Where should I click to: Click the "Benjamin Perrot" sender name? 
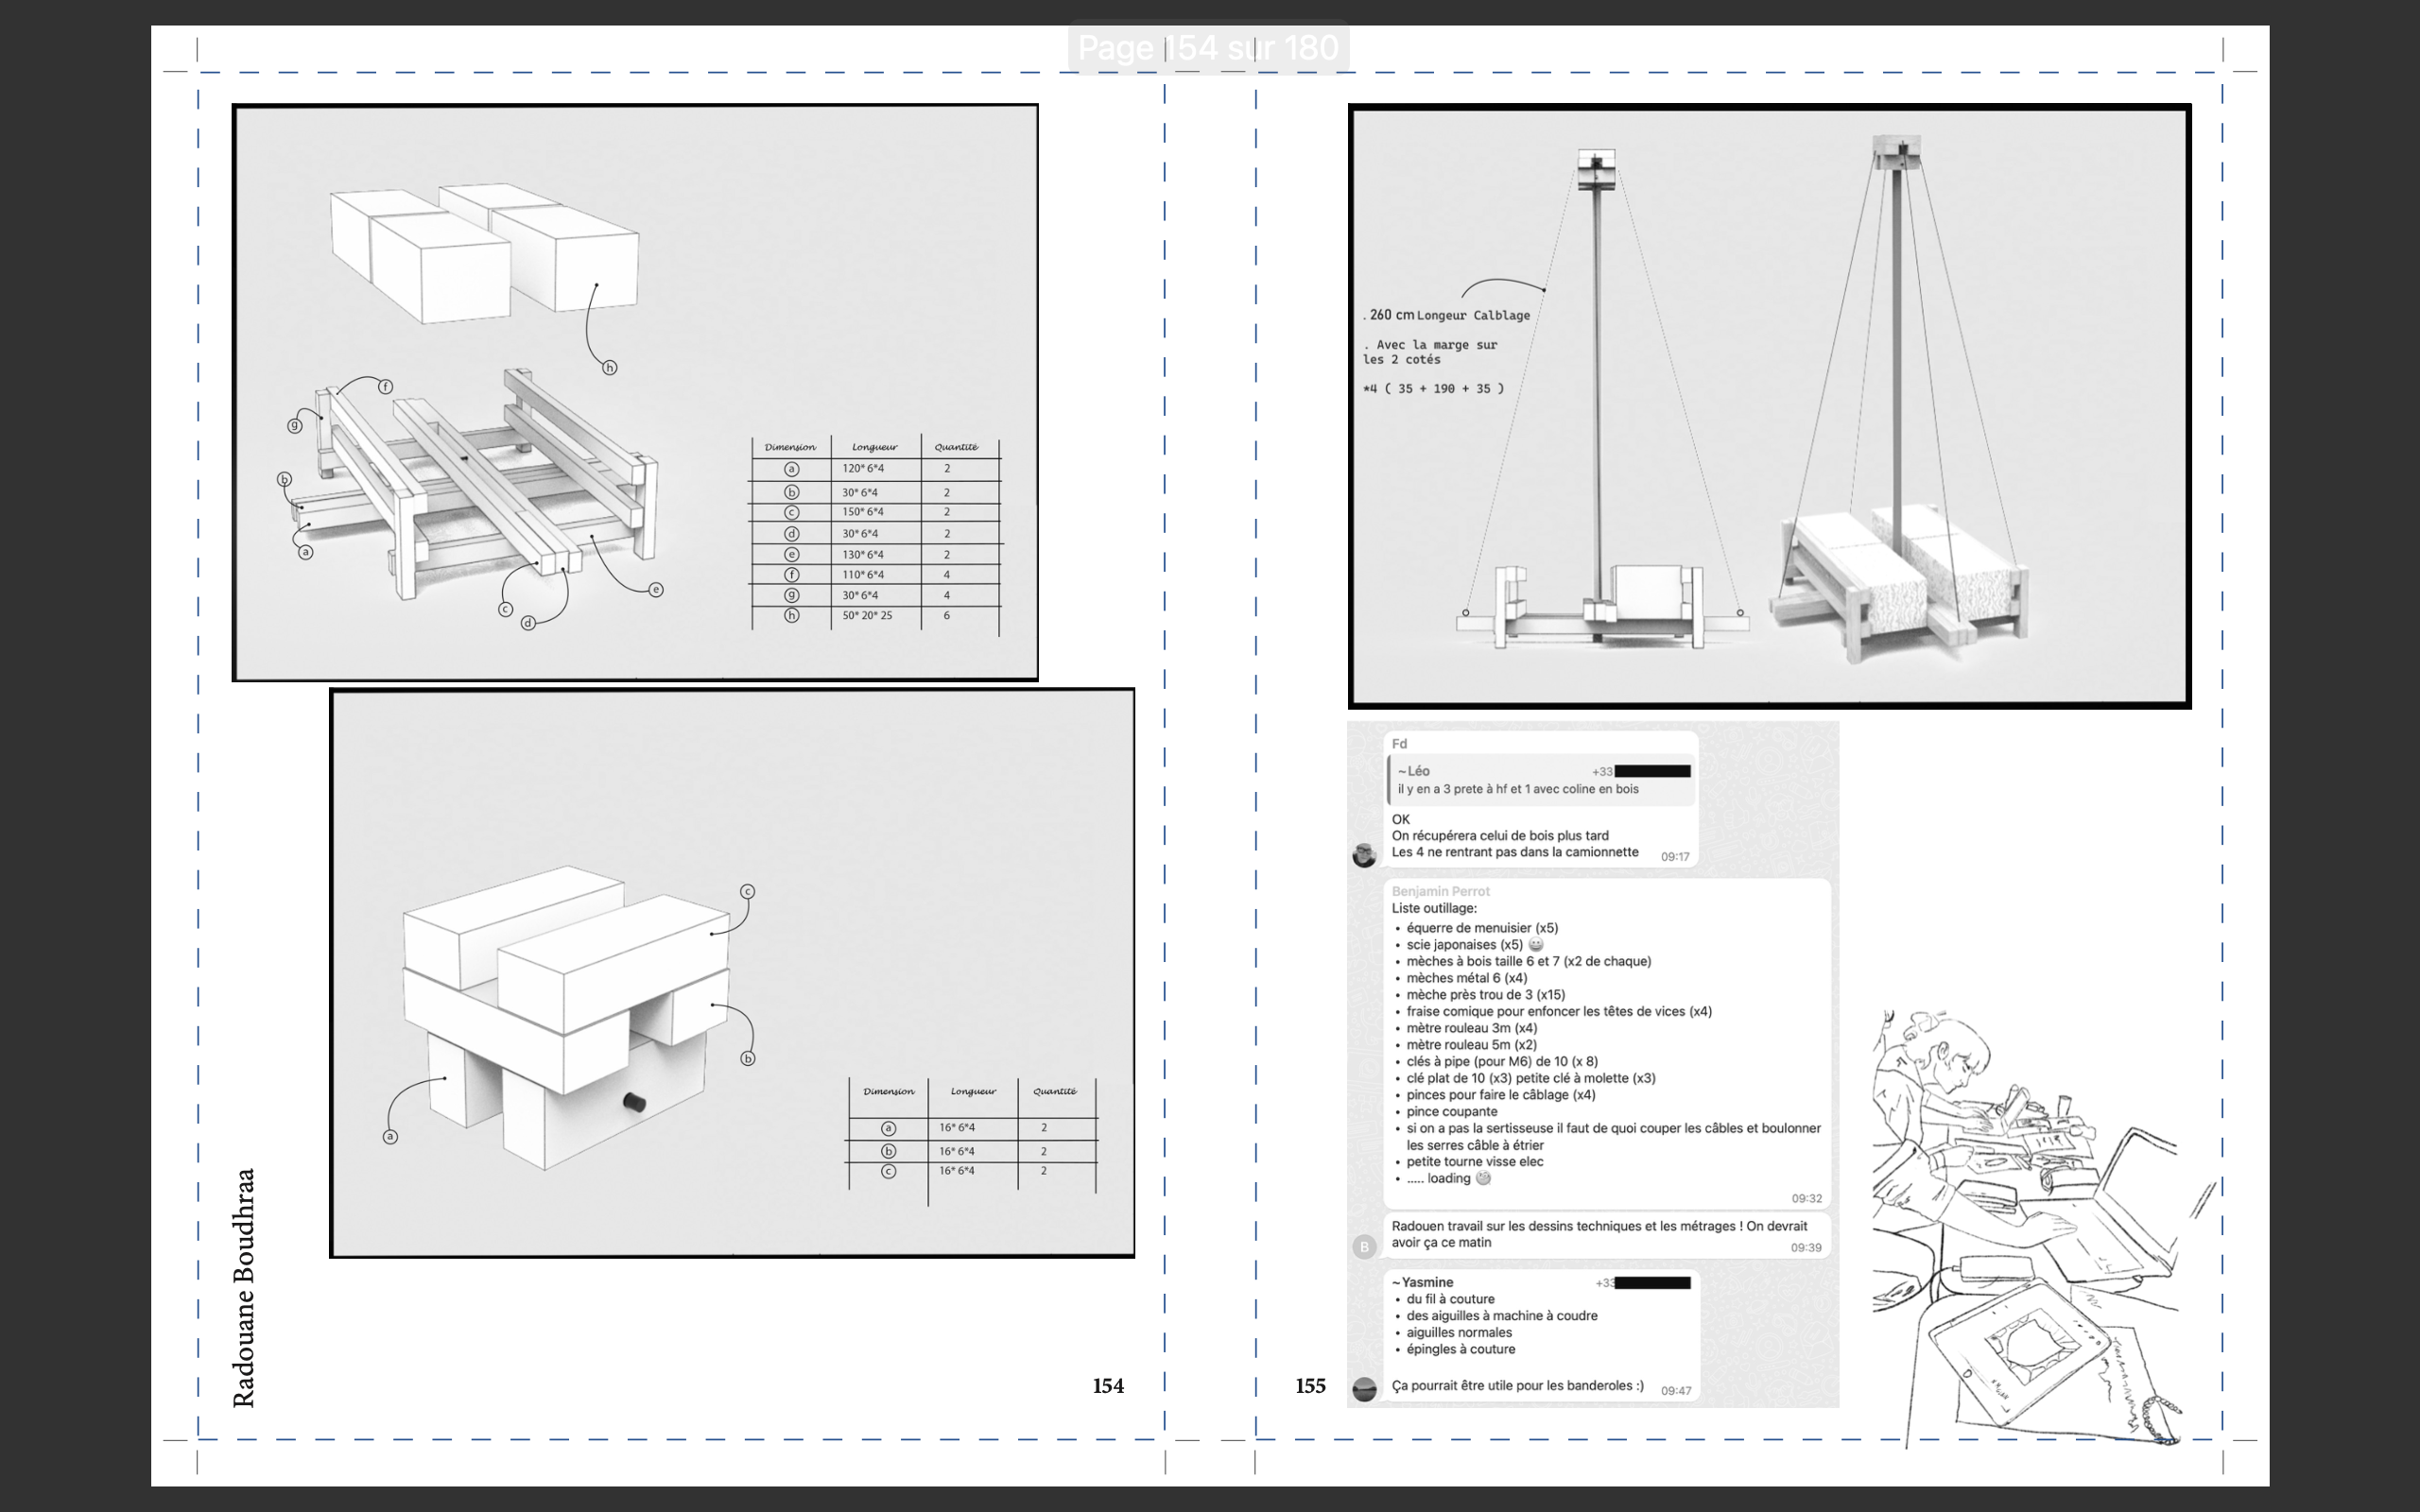pyautogui.click(x=1440, y=891)
